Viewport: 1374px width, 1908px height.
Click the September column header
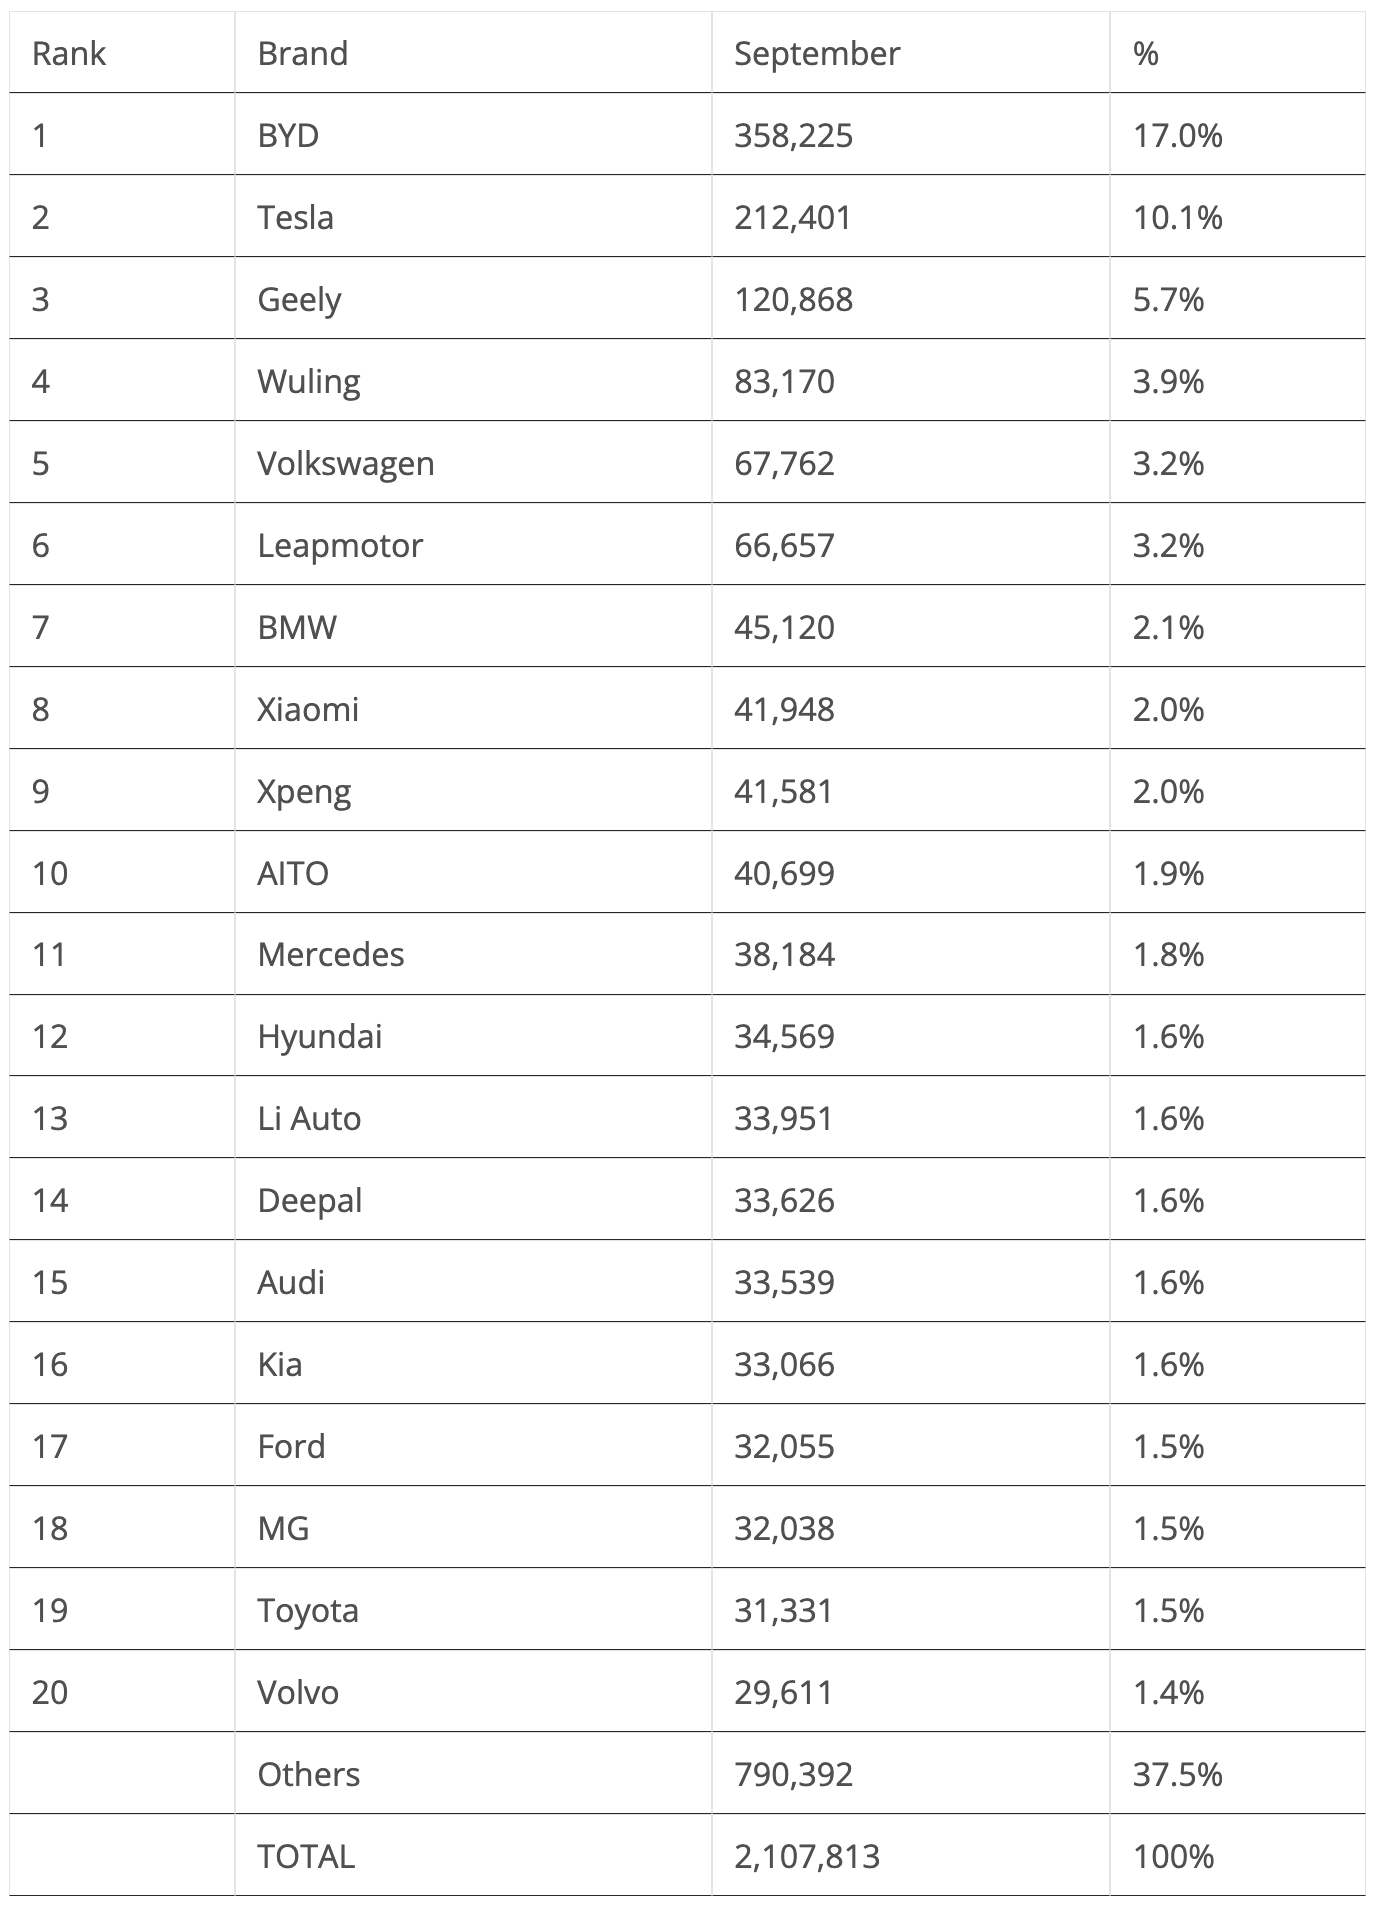click(816, 53)
